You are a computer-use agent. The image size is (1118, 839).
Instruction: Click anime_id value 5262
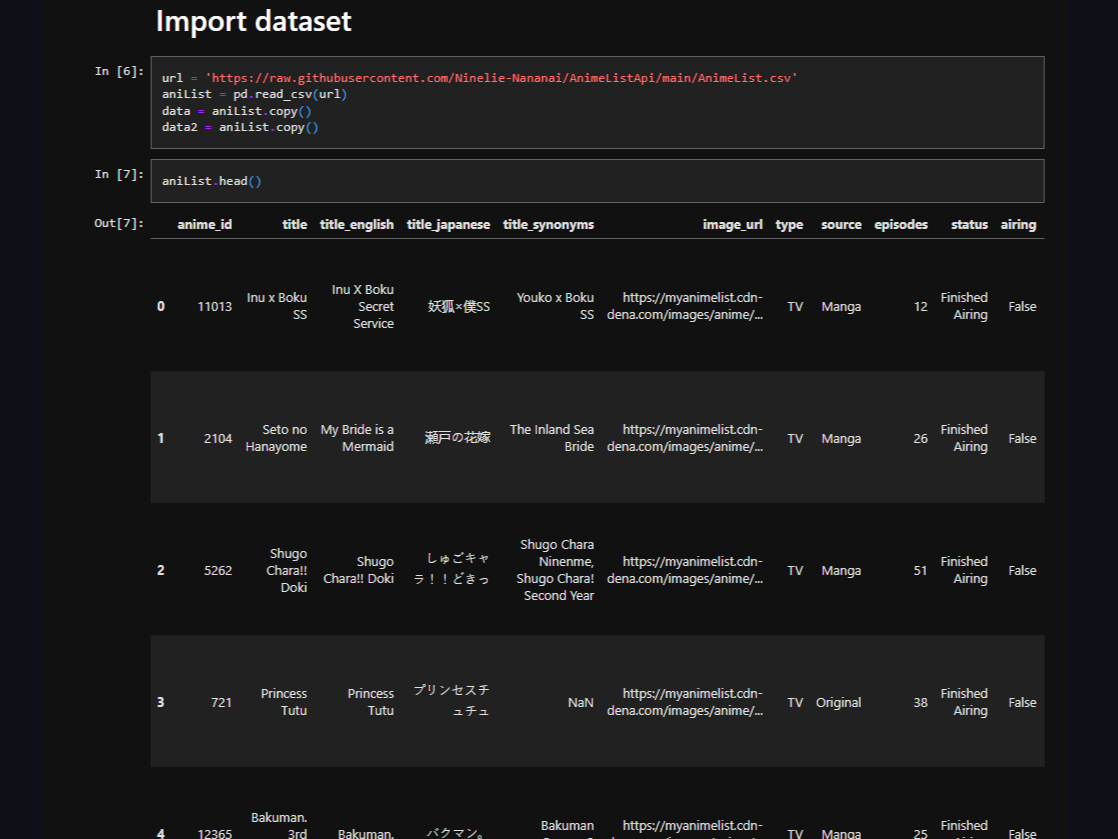point(217,570)
